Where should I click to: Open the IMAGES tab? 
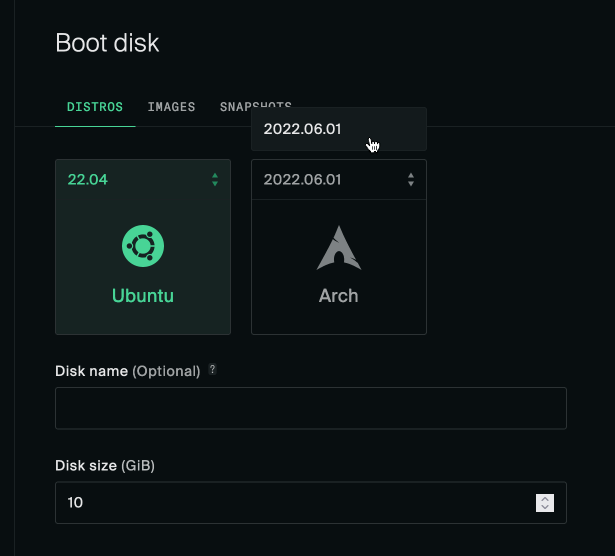tap(171, 107)
